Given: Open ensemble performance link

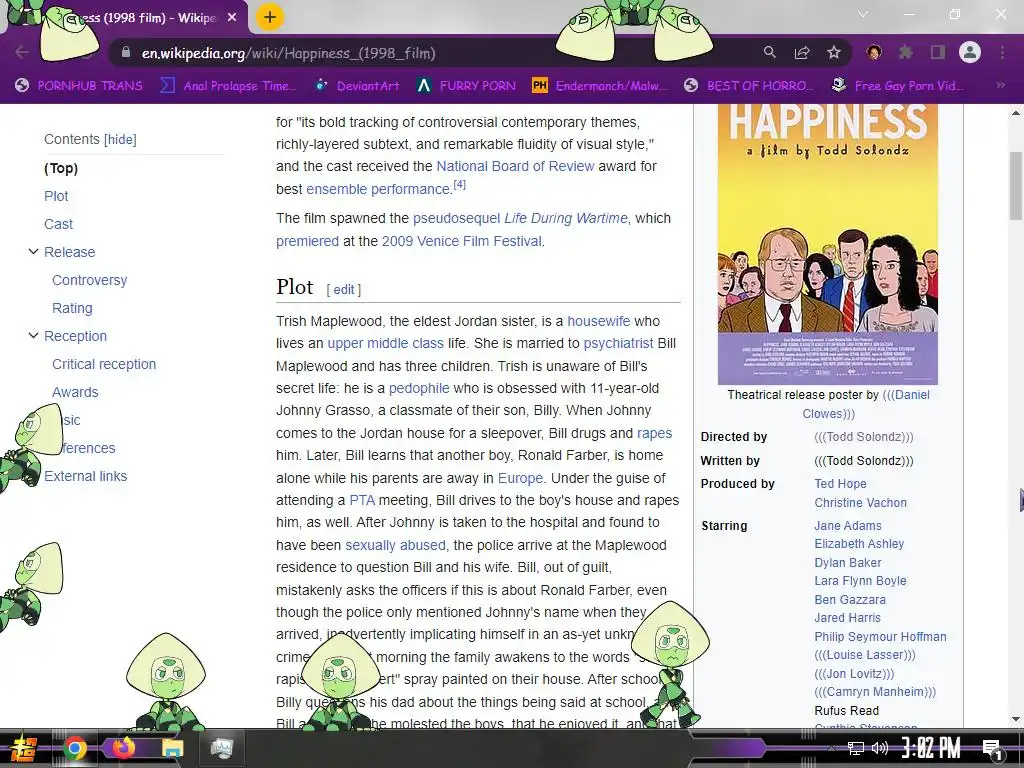Looking at the screenshot, I should [x=378, y=189].
